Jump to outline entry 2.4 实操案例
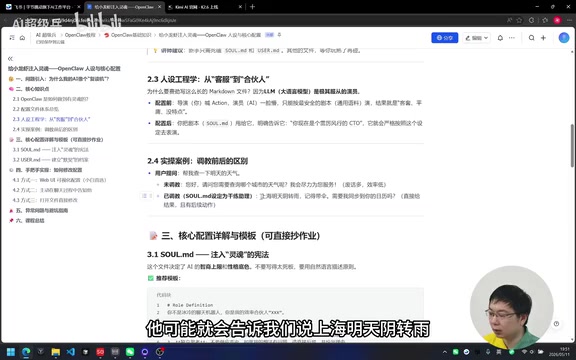The image size is (576, 360). coord(45,129)
